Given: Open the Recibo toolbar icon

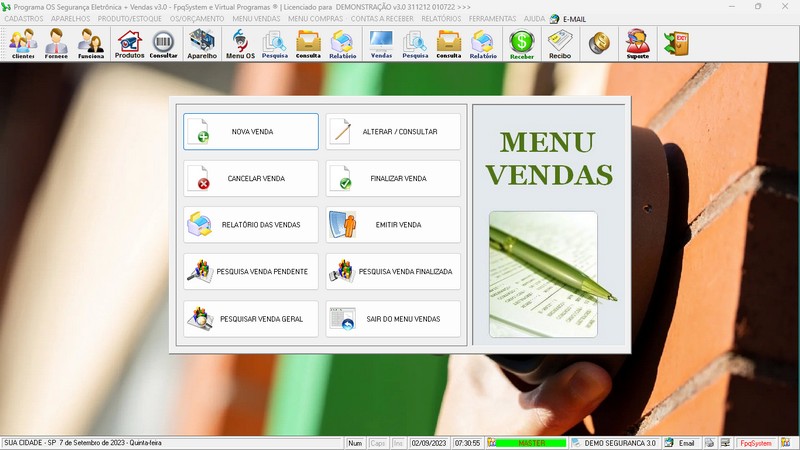Looking at the screenshot, I should click(x=560, y=44).
